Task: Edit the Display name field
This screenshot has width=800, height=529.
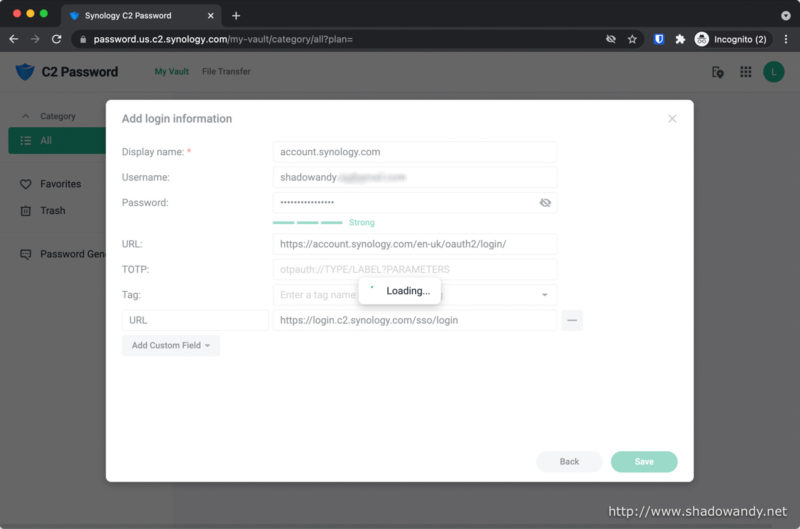Action: [x=414, y=152]
